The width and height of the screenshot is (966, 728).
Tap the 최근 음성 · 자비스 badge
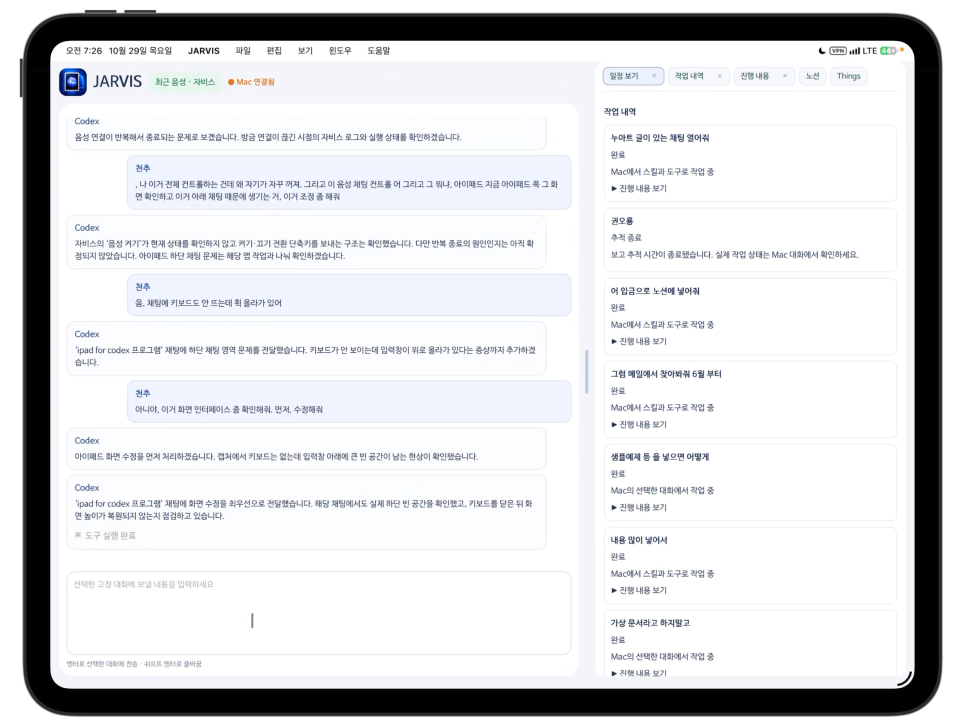tap(185, 82)
